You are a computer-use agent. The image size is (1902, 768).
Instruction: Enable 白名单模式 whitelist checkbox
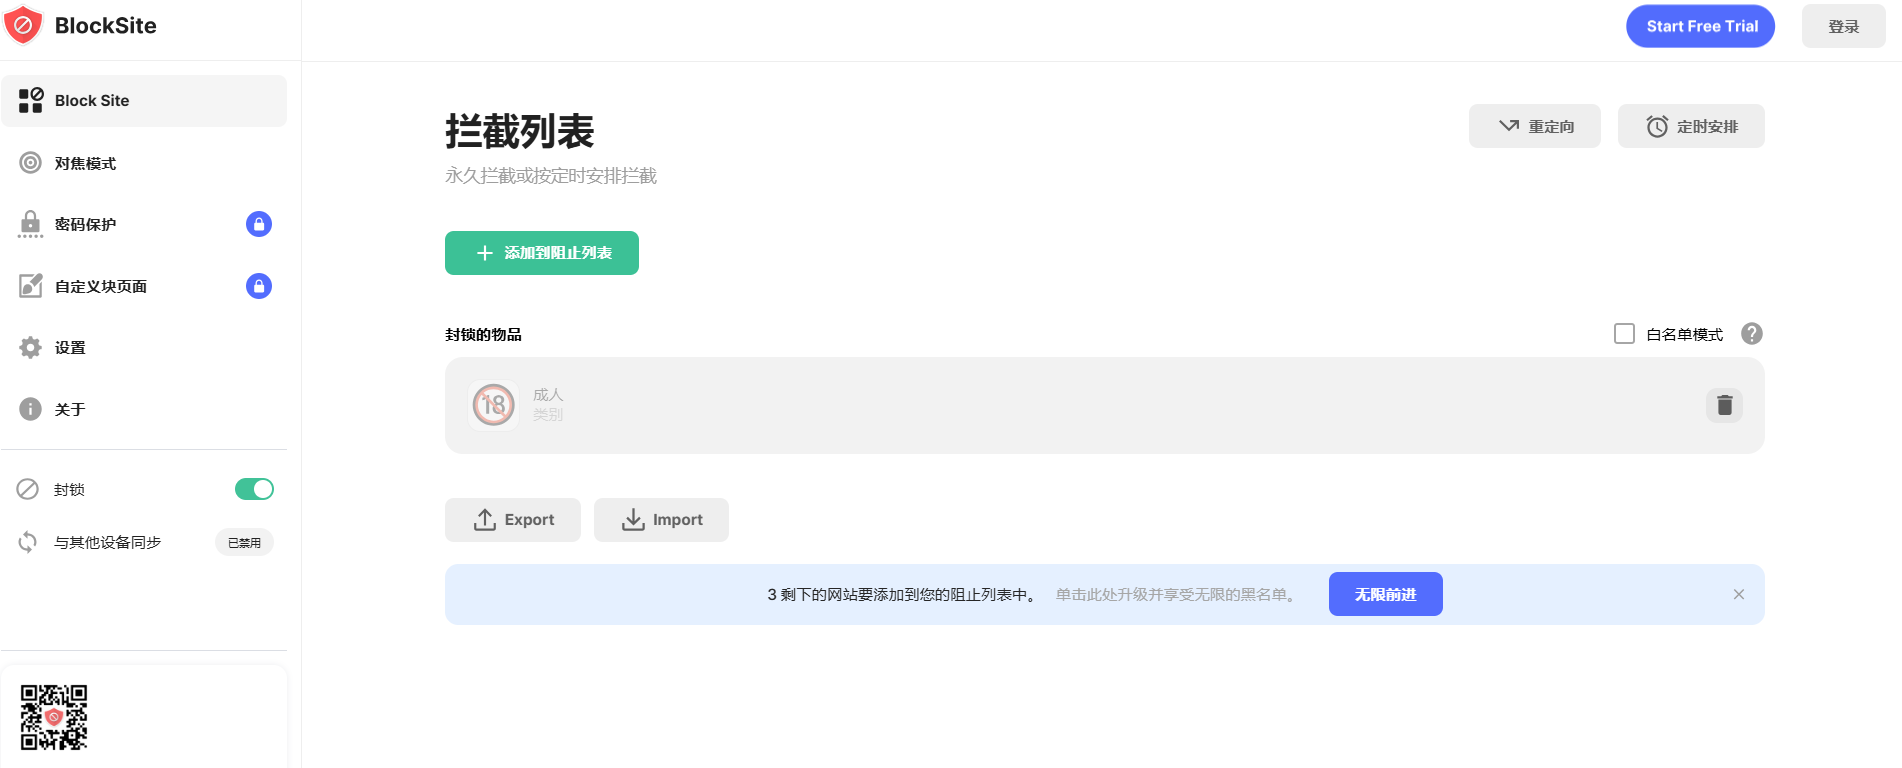pyautogui.click(x=1625, y=334)
